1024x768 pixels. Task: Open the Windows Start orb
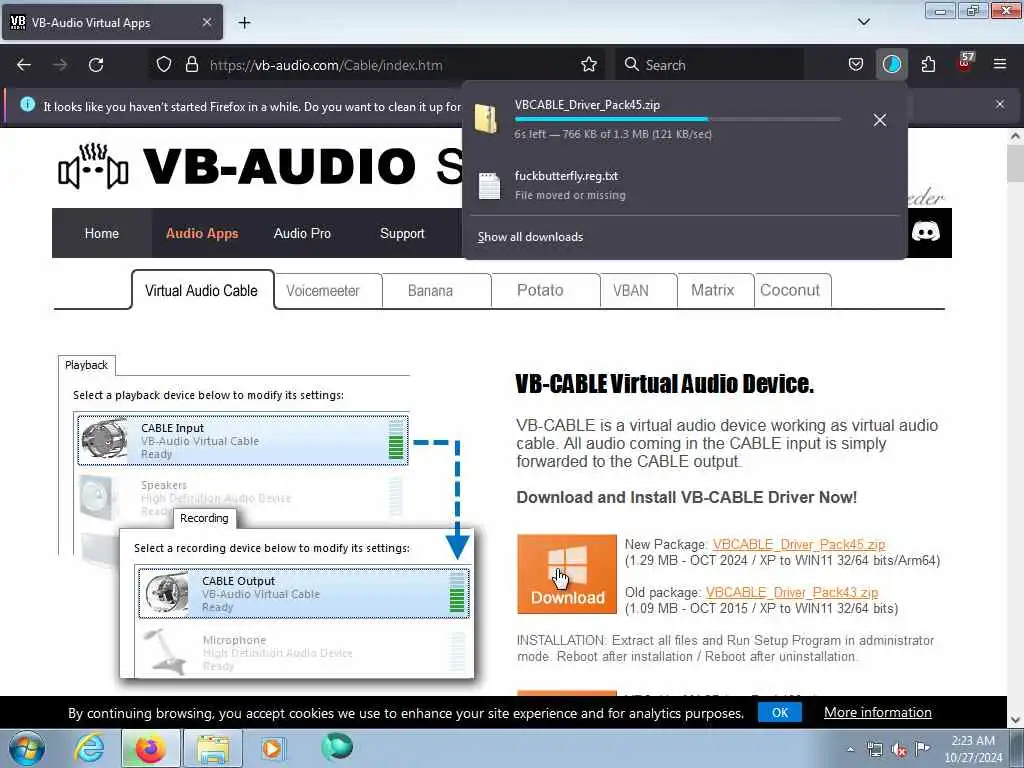click(x=27, y=749)
